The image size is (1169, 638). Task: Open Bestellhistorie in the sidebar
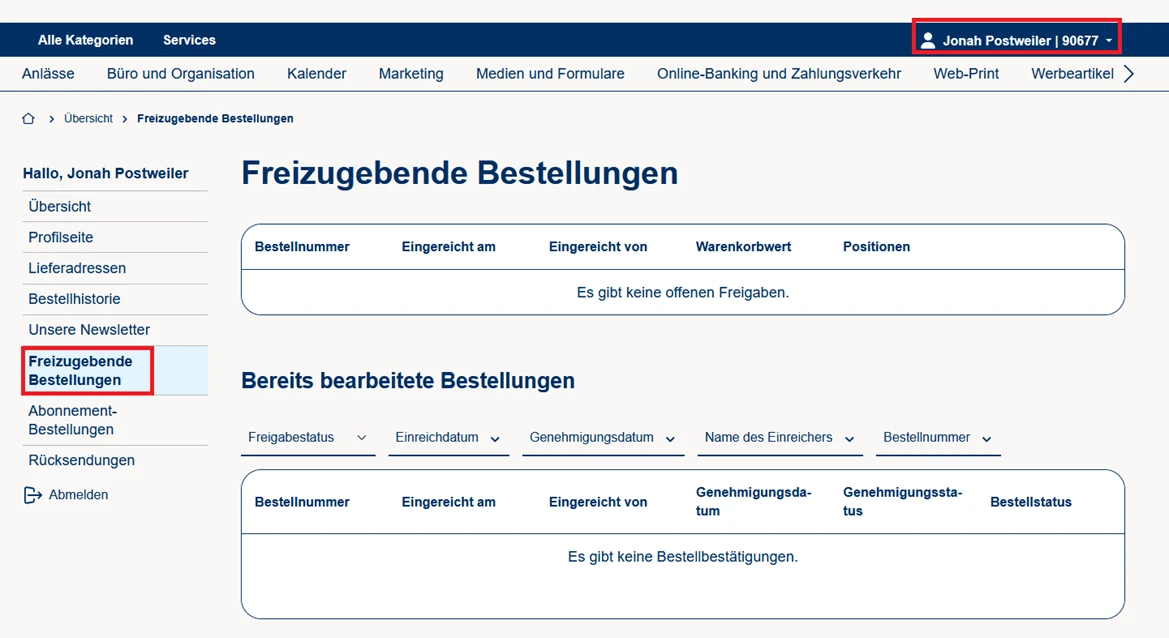tap(74, 299)
